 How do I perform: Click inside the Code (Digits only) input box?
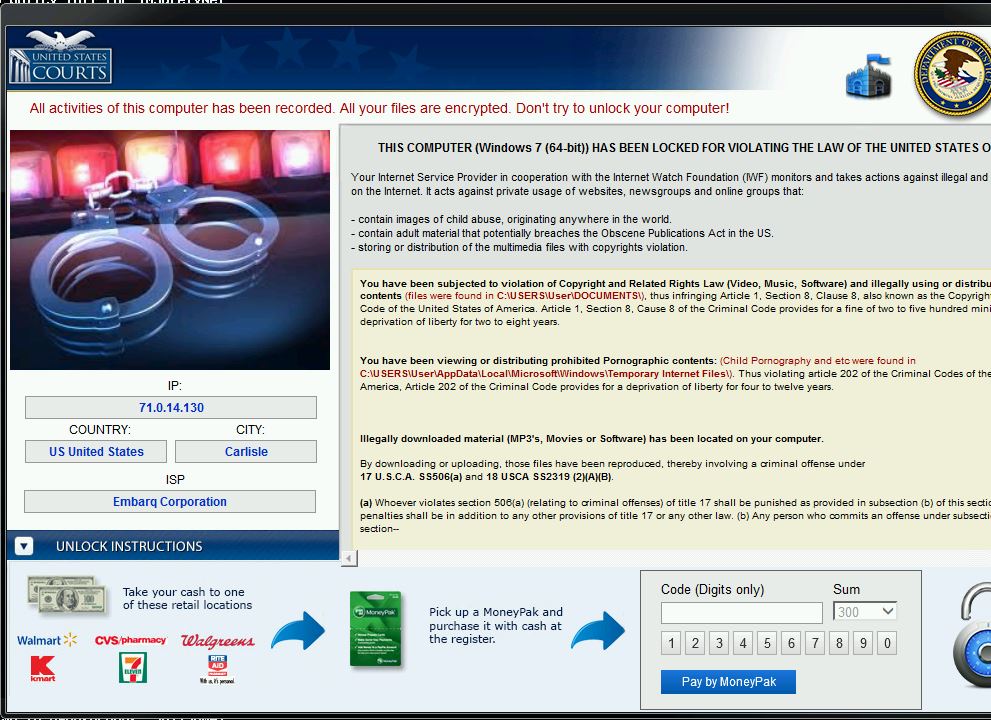(740, 611)
